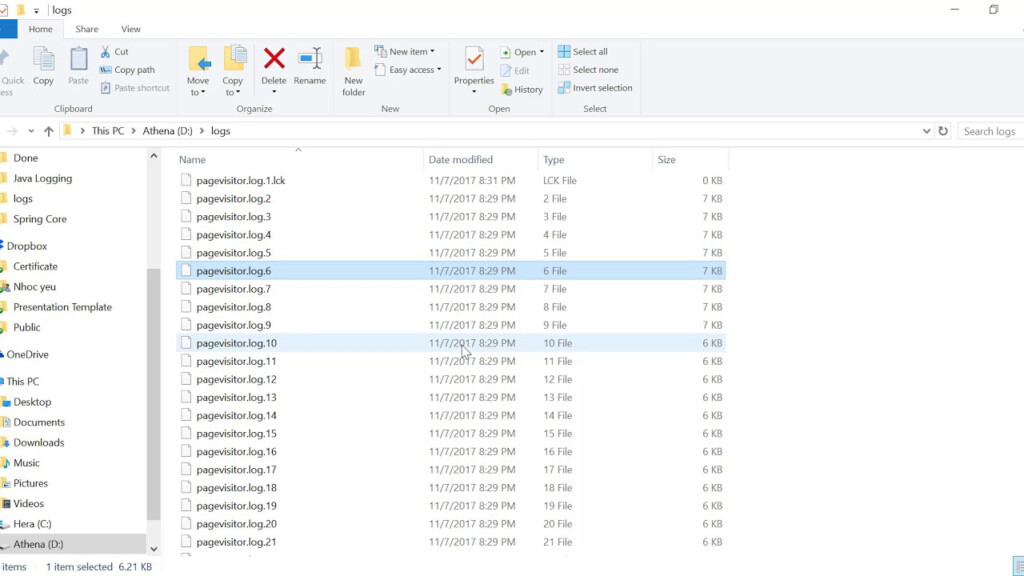Select OneDrive in navigation pane
The image size is (1024, 576).
(27, 354)
